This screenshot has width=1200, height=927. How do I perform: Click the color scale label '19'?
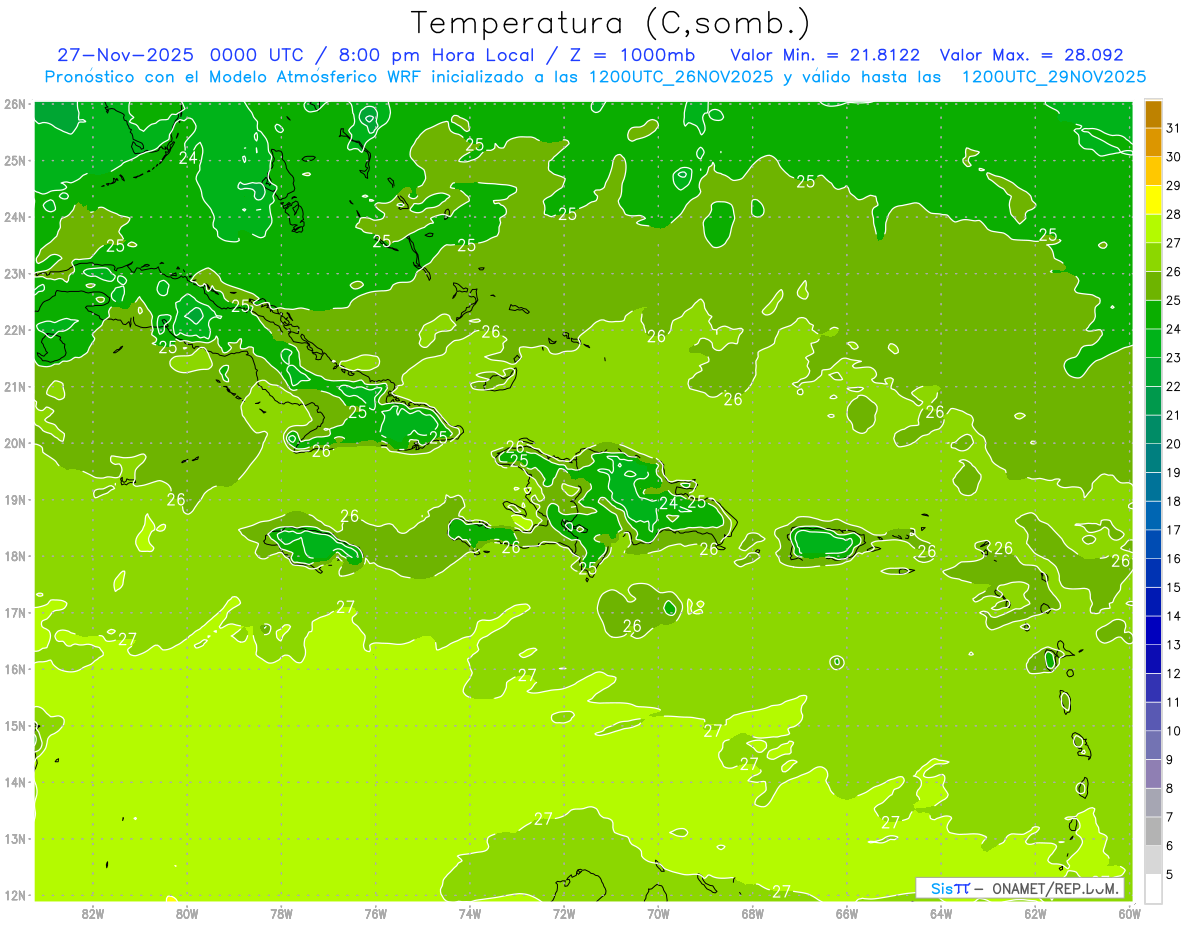pyautogui.click(x=1173, y=472)
